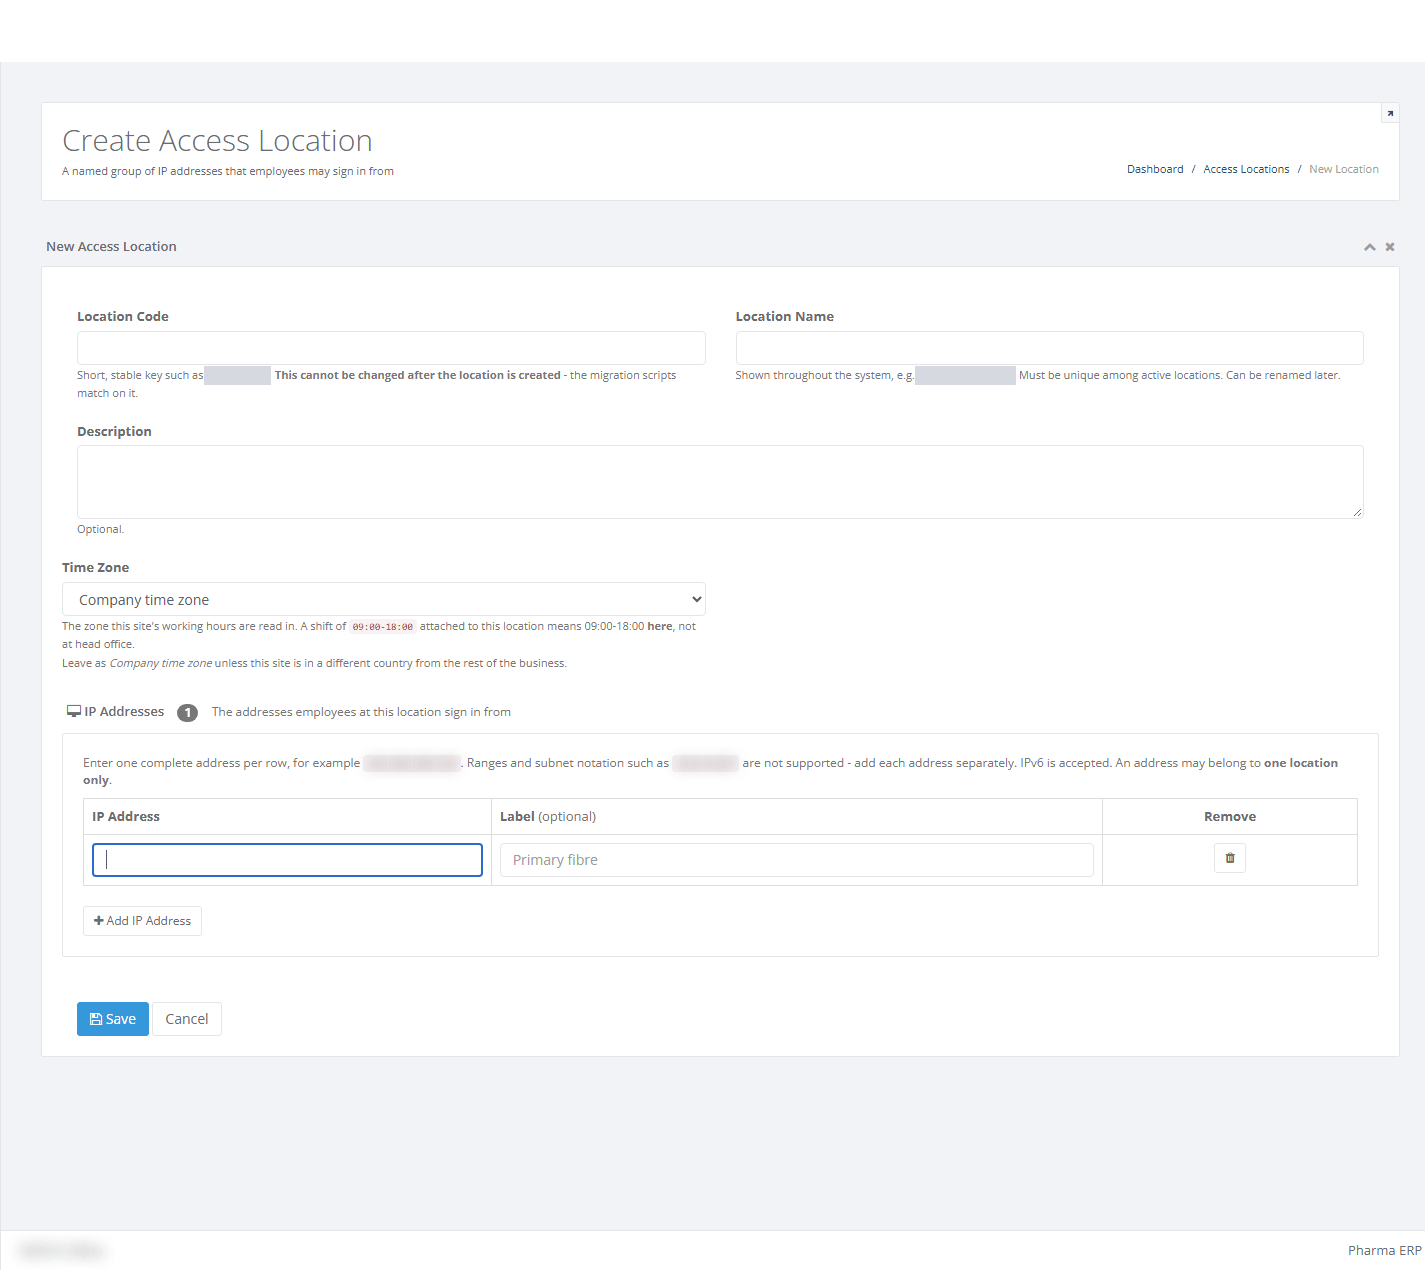
Task: Click the IP Addresses count badge
Action: [x=187, y=713]
